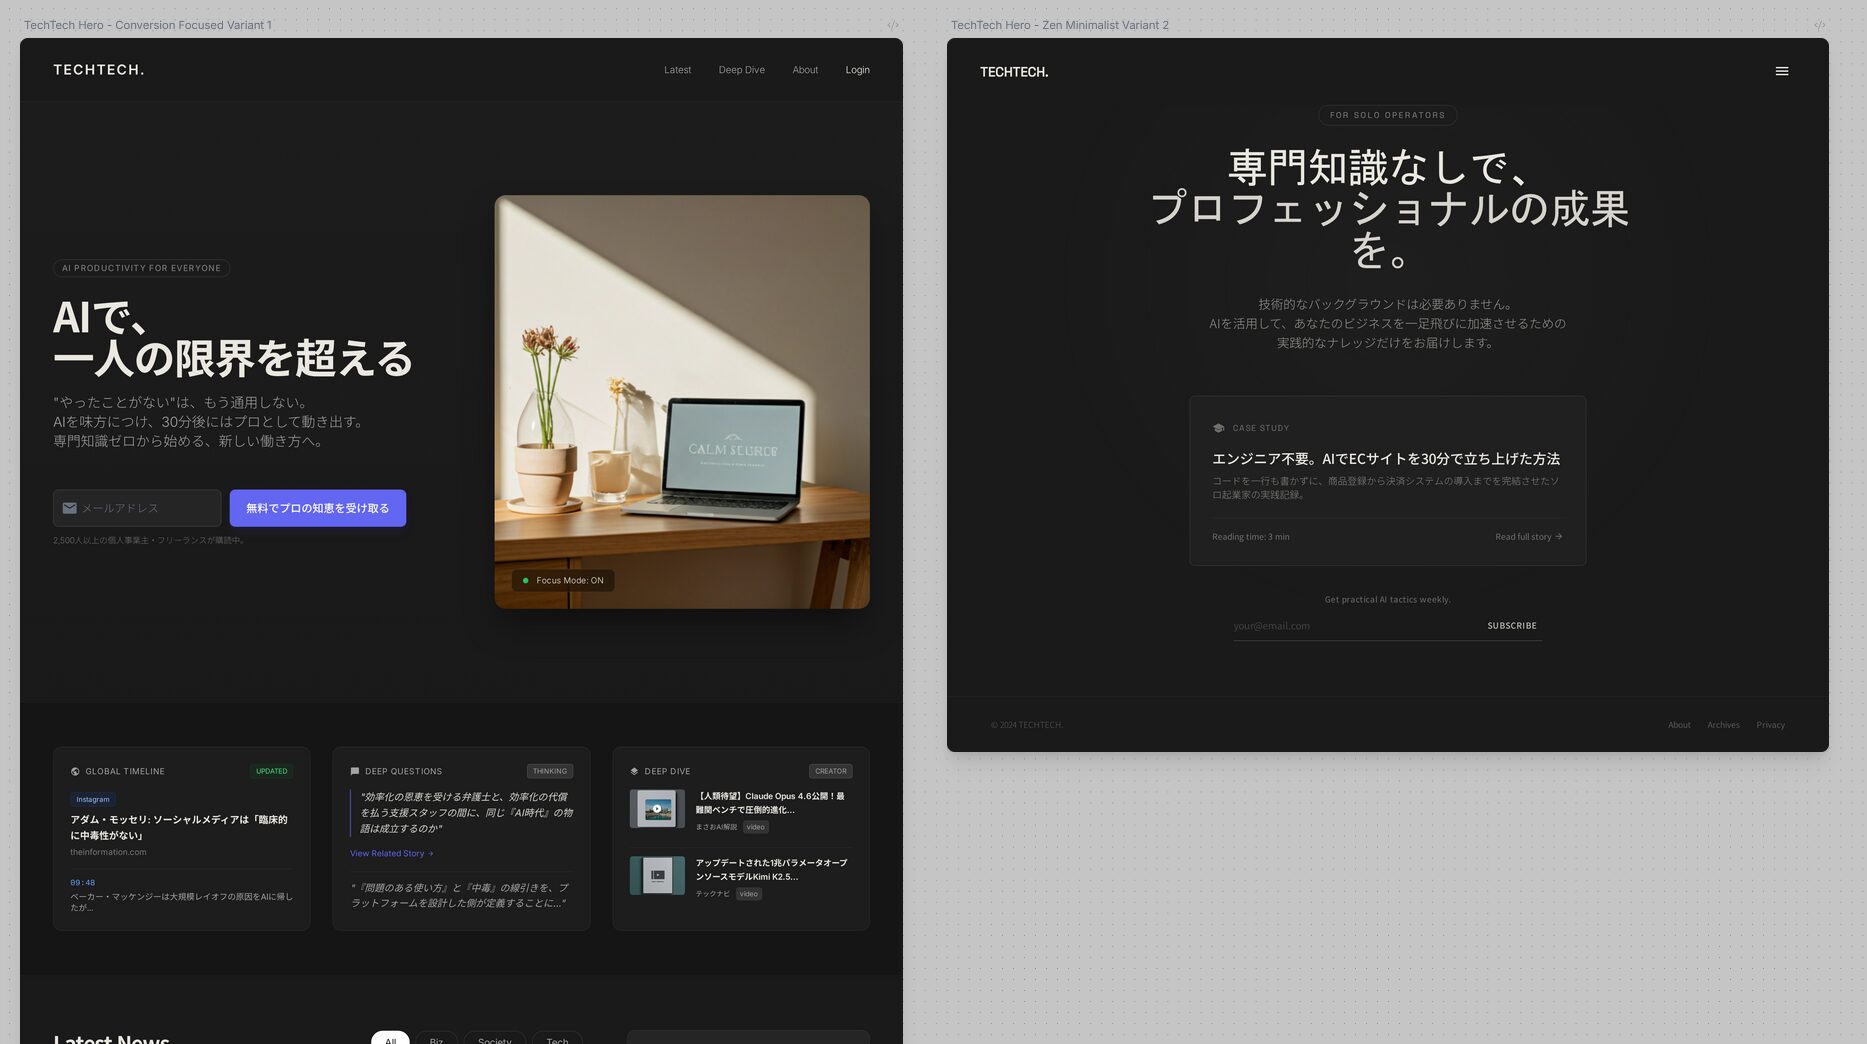Select the Tech filter tab

557,1038
